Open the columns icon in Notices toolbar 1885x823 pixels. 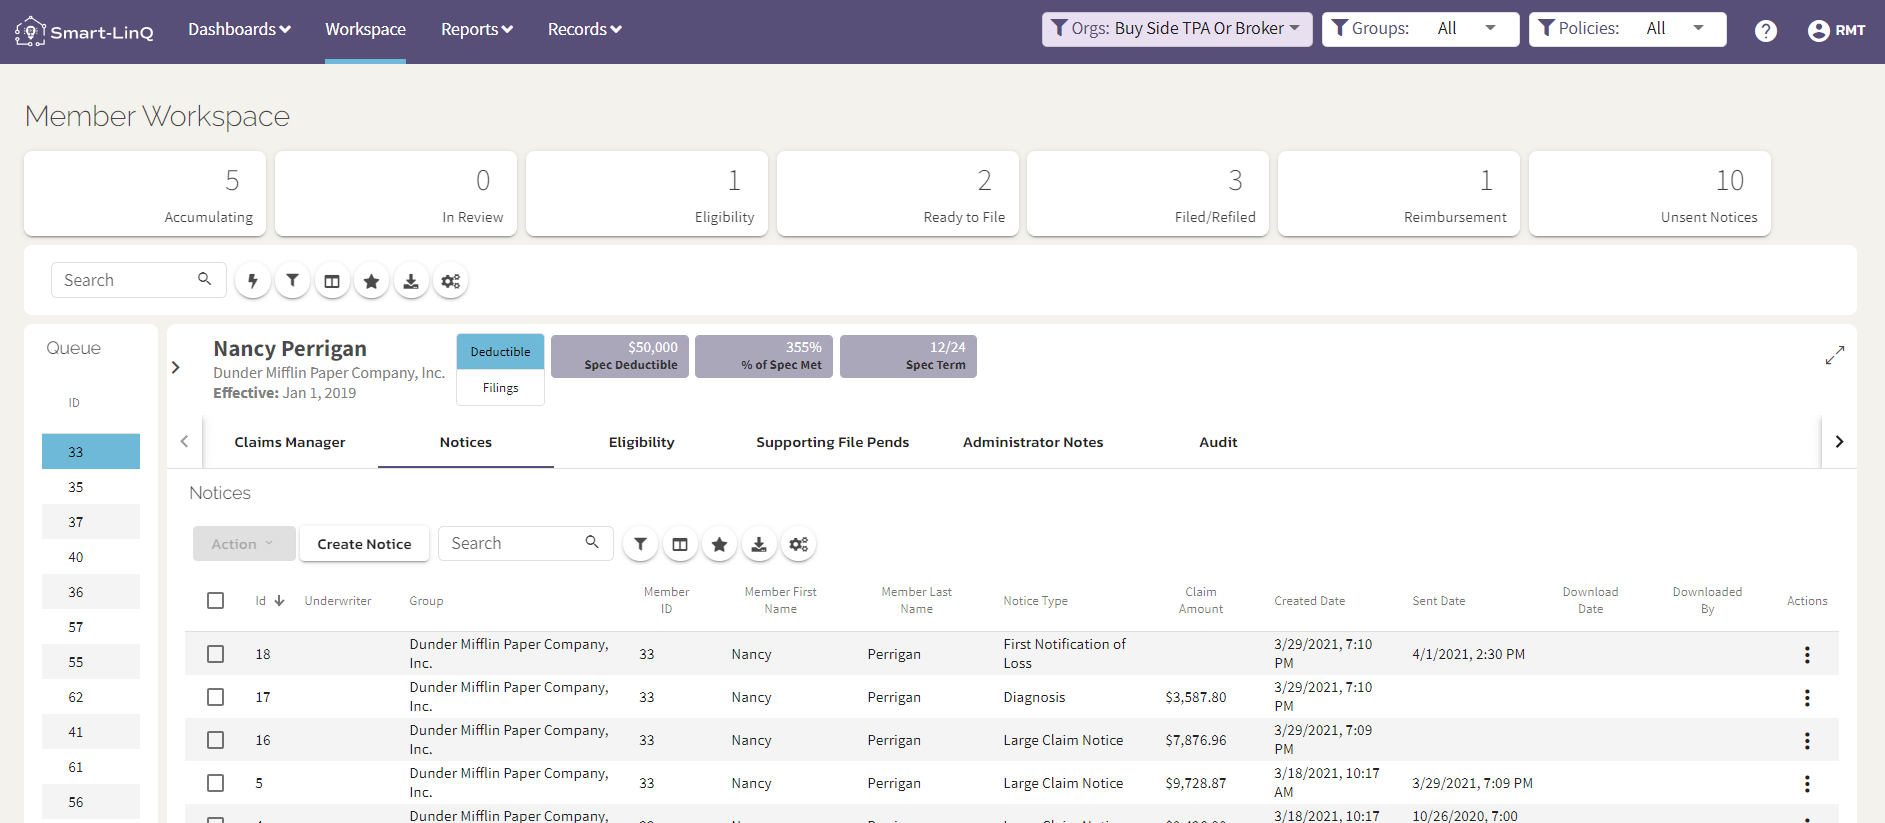coord(680,544)
